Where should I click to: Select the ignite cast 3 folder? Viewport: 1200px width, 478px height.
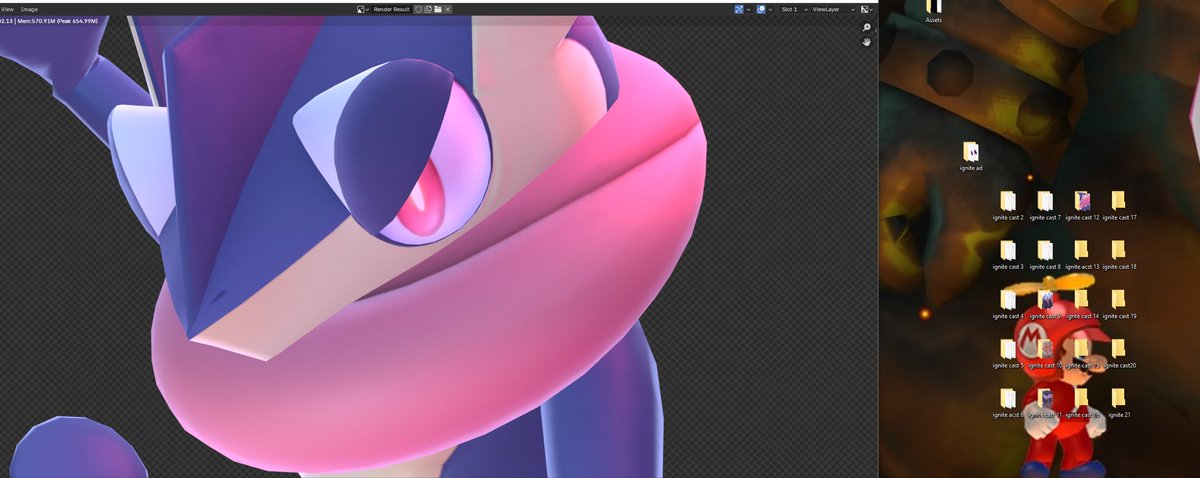[x=1007, y=255]
